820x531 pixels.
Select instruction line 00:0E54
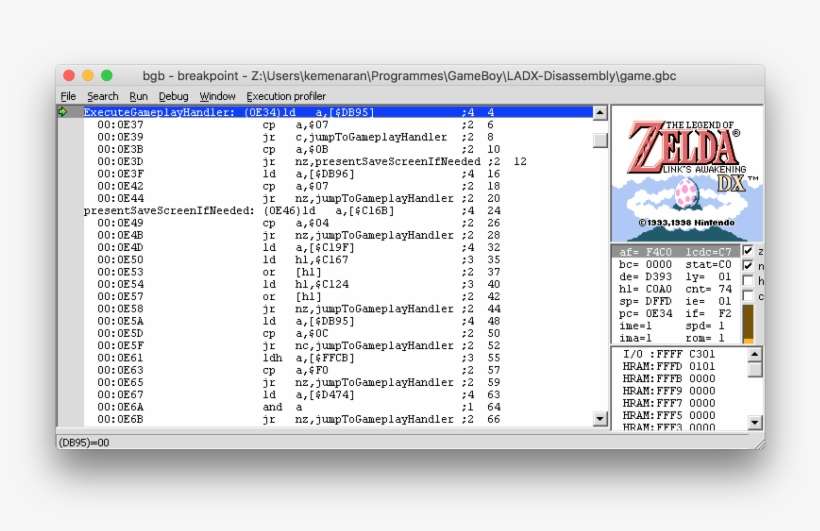click(338, 284)
